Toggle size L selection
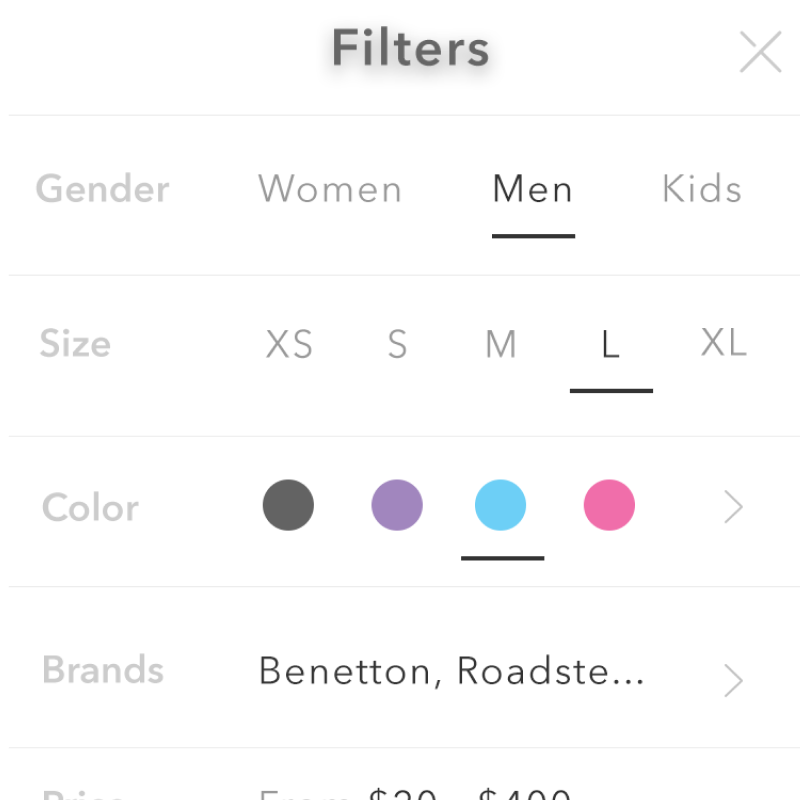 click(610, 345)
